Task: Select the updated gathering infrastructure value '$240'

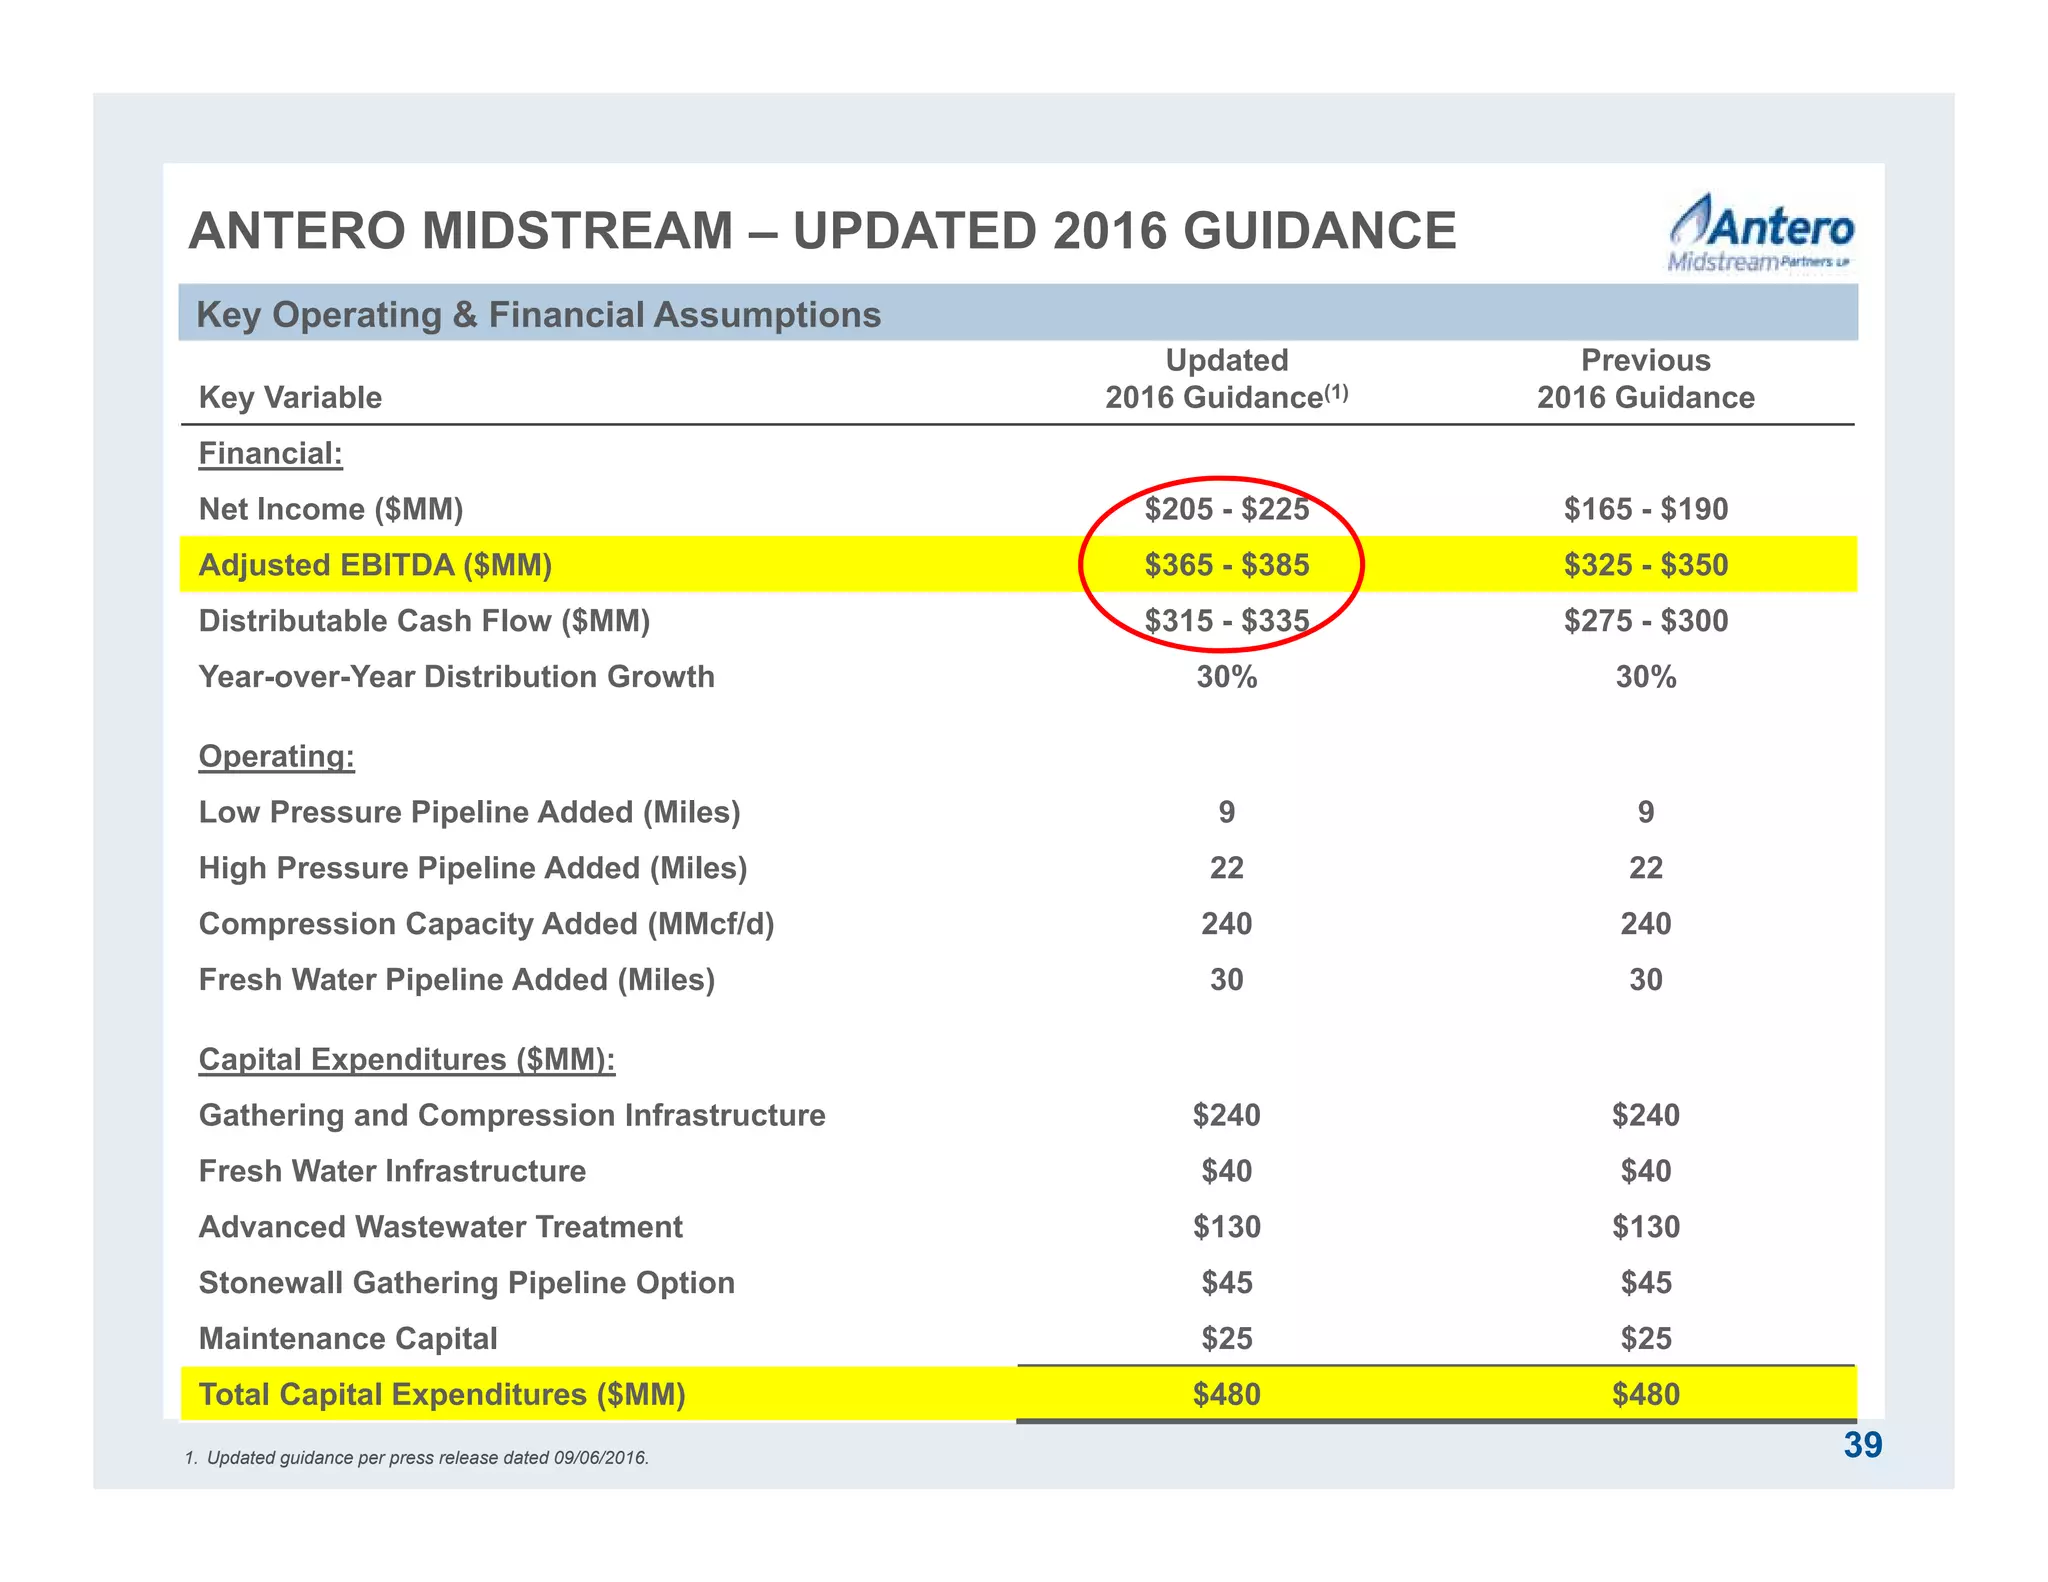Action: coord(1227,1115)
